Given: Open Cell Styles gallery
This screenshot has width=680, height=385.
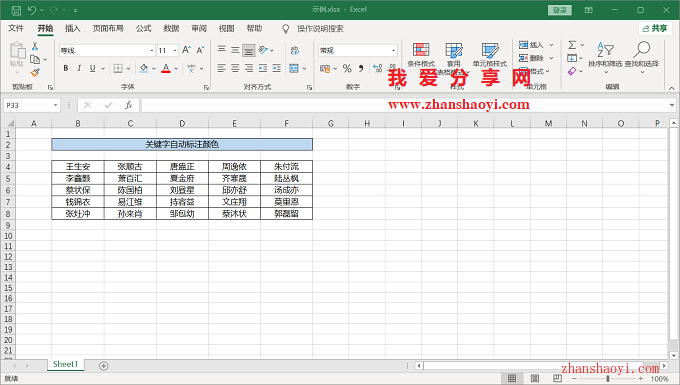Looking at the screenshot, I should coord(490,55).
